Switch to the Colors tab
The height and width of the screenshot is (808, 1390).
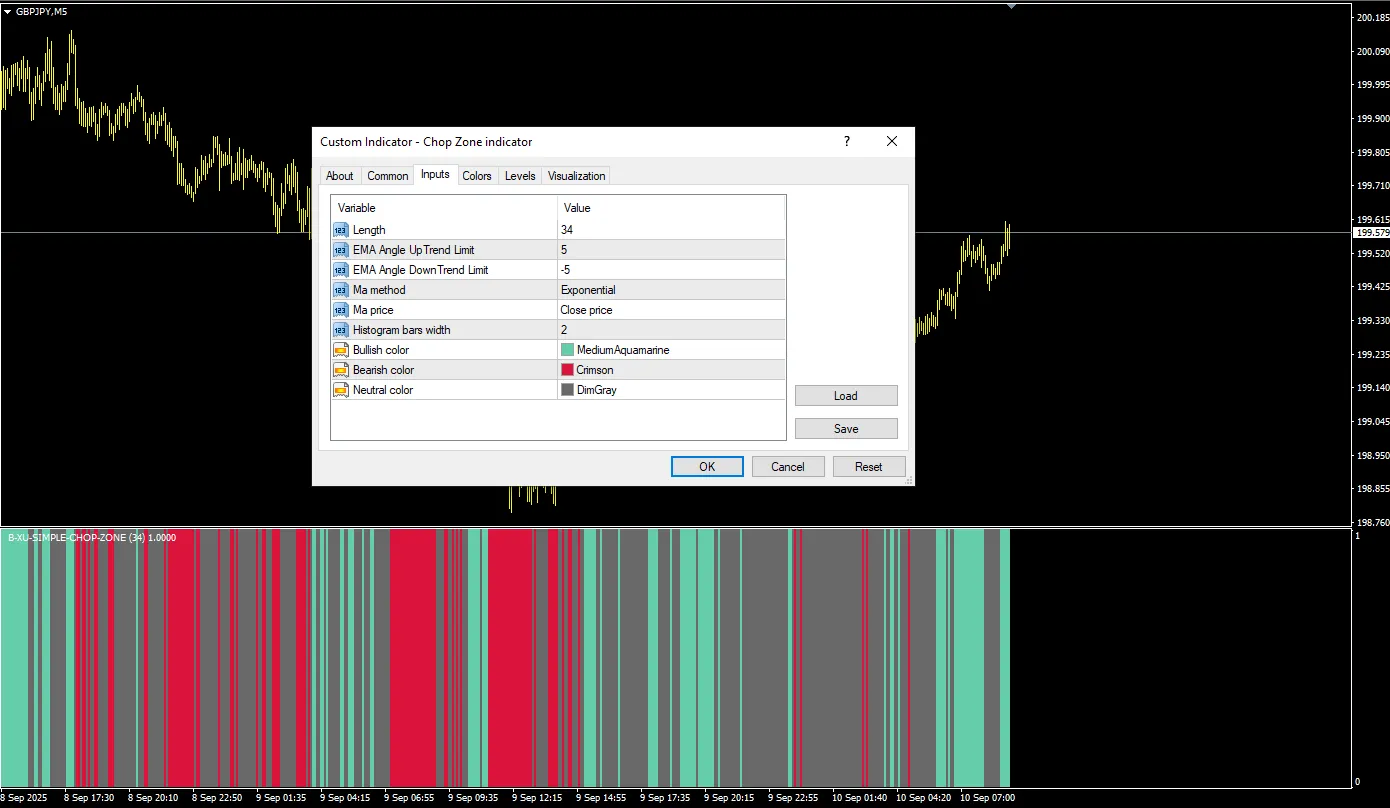(477, 176)
